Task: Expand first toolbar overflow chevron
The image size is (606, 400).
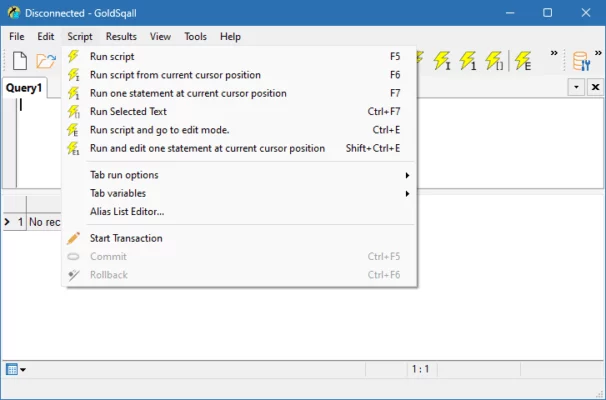Action: tap(554, 53)
